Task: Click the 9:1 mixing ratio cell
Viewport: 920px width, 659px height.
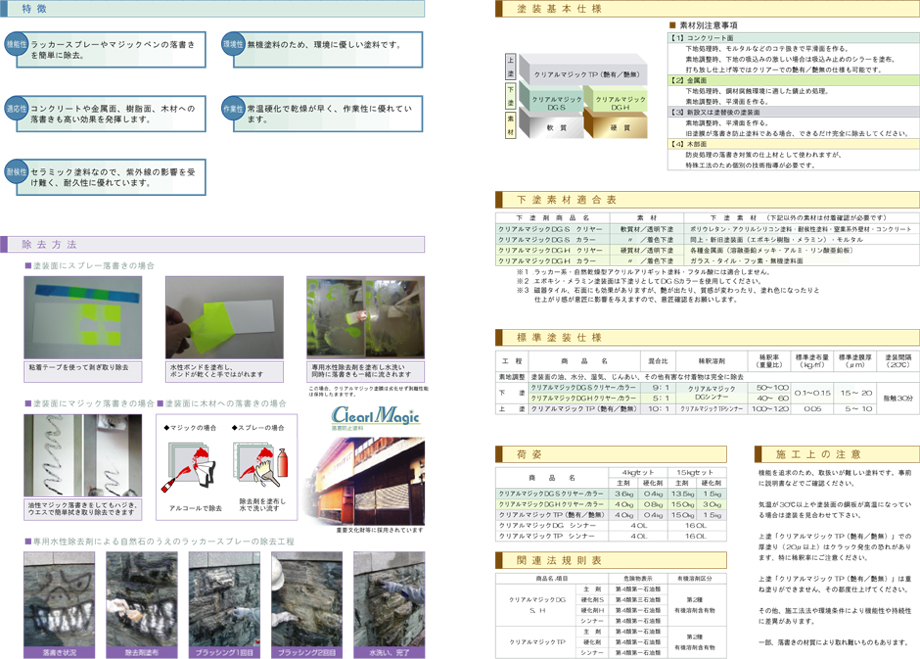Action: [660, 388]
